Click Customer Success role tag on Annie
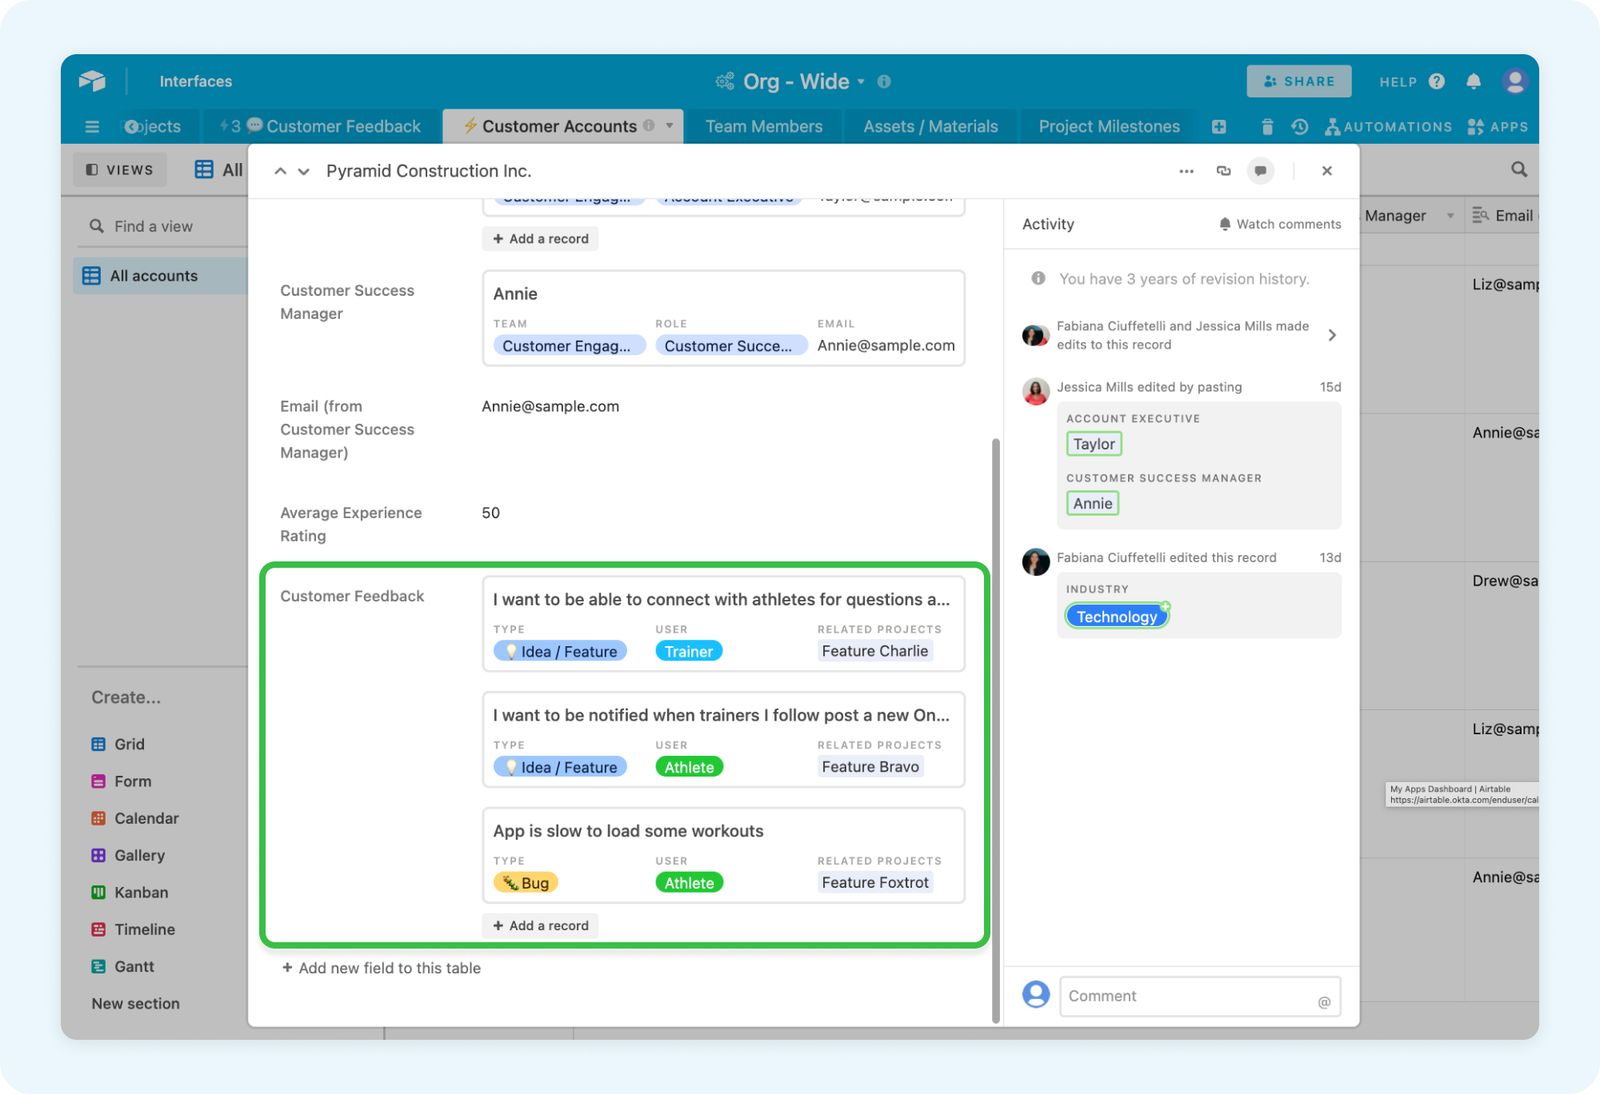The width and height of the screenshot is (1600, 1094). (731, 346)
